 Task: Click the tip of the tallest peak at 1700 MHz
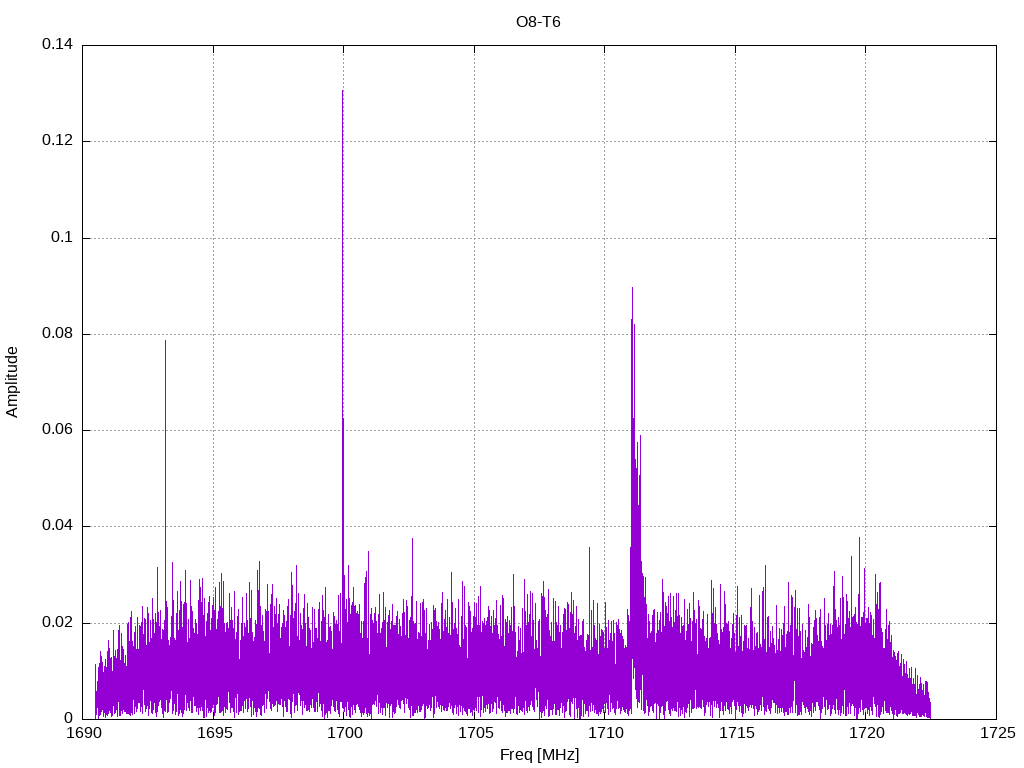pos(343,91)
